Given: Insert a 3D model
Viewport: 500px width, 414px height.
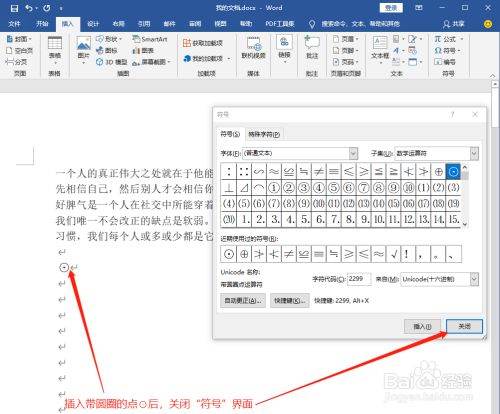Looking at the screenshot, I should pos(112,62).
